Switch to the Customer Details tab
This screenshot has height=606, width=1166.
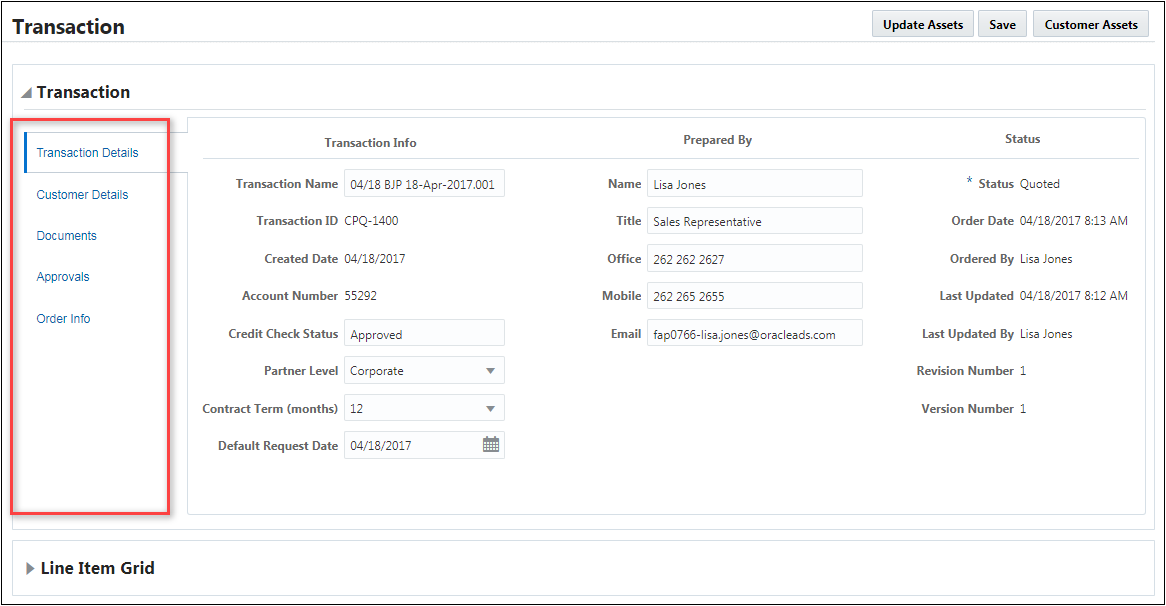pos(82,195)
